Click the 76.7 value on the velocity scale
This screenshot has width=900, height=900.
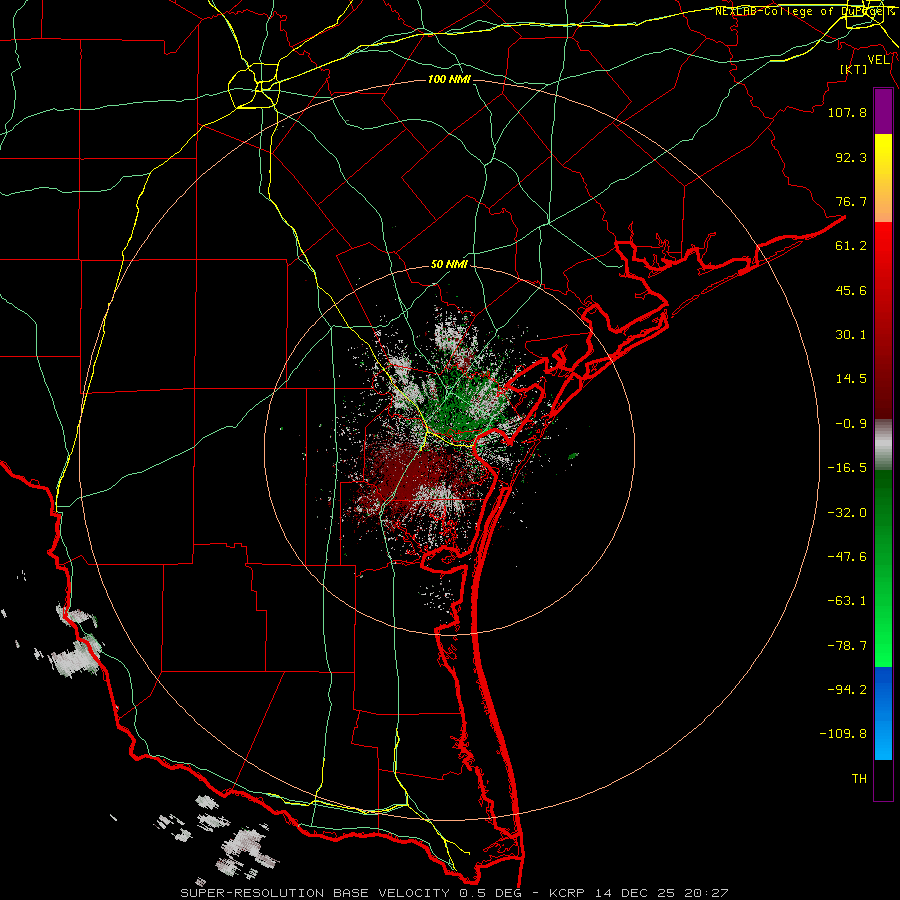click(851, 201)
